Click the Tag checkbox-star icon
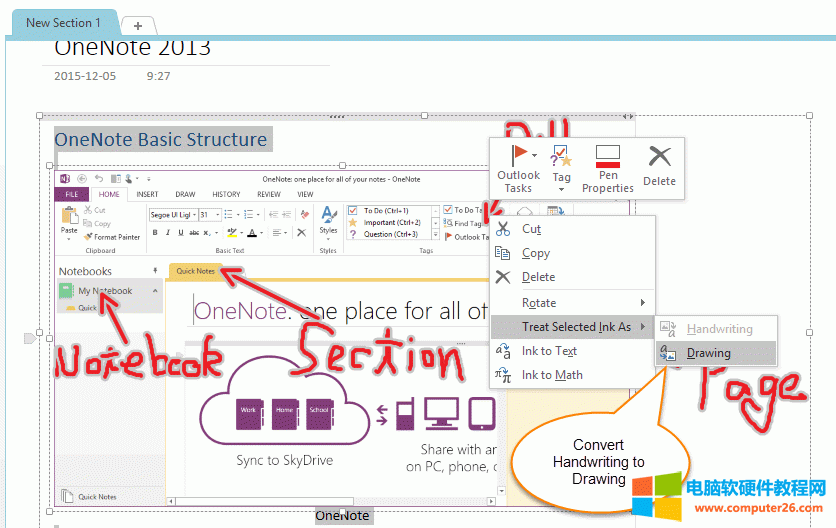Viewport: 836px width, 528px height. 561,156
